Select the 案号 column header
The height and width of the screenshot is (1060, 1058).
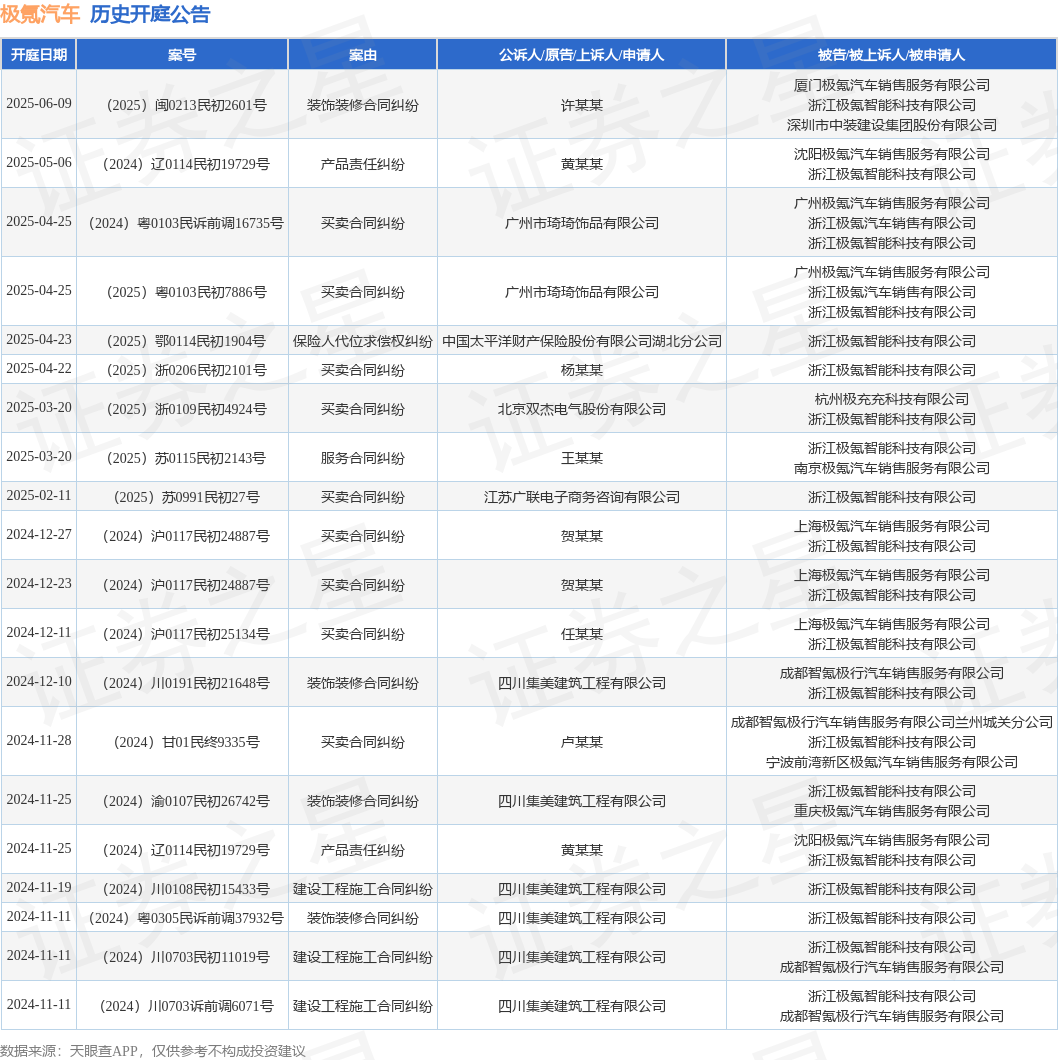point(182,55)
